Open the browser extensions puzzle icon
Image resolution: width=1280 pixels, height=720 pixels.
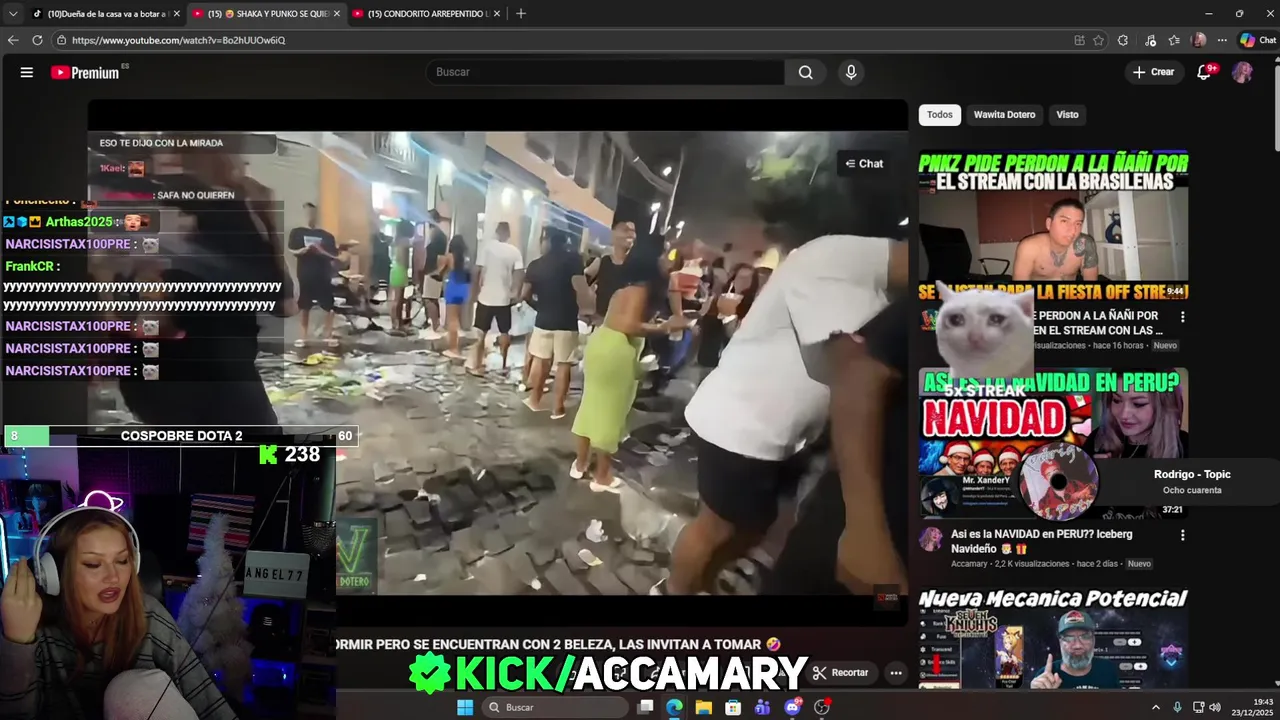(x=1123, y=40)
